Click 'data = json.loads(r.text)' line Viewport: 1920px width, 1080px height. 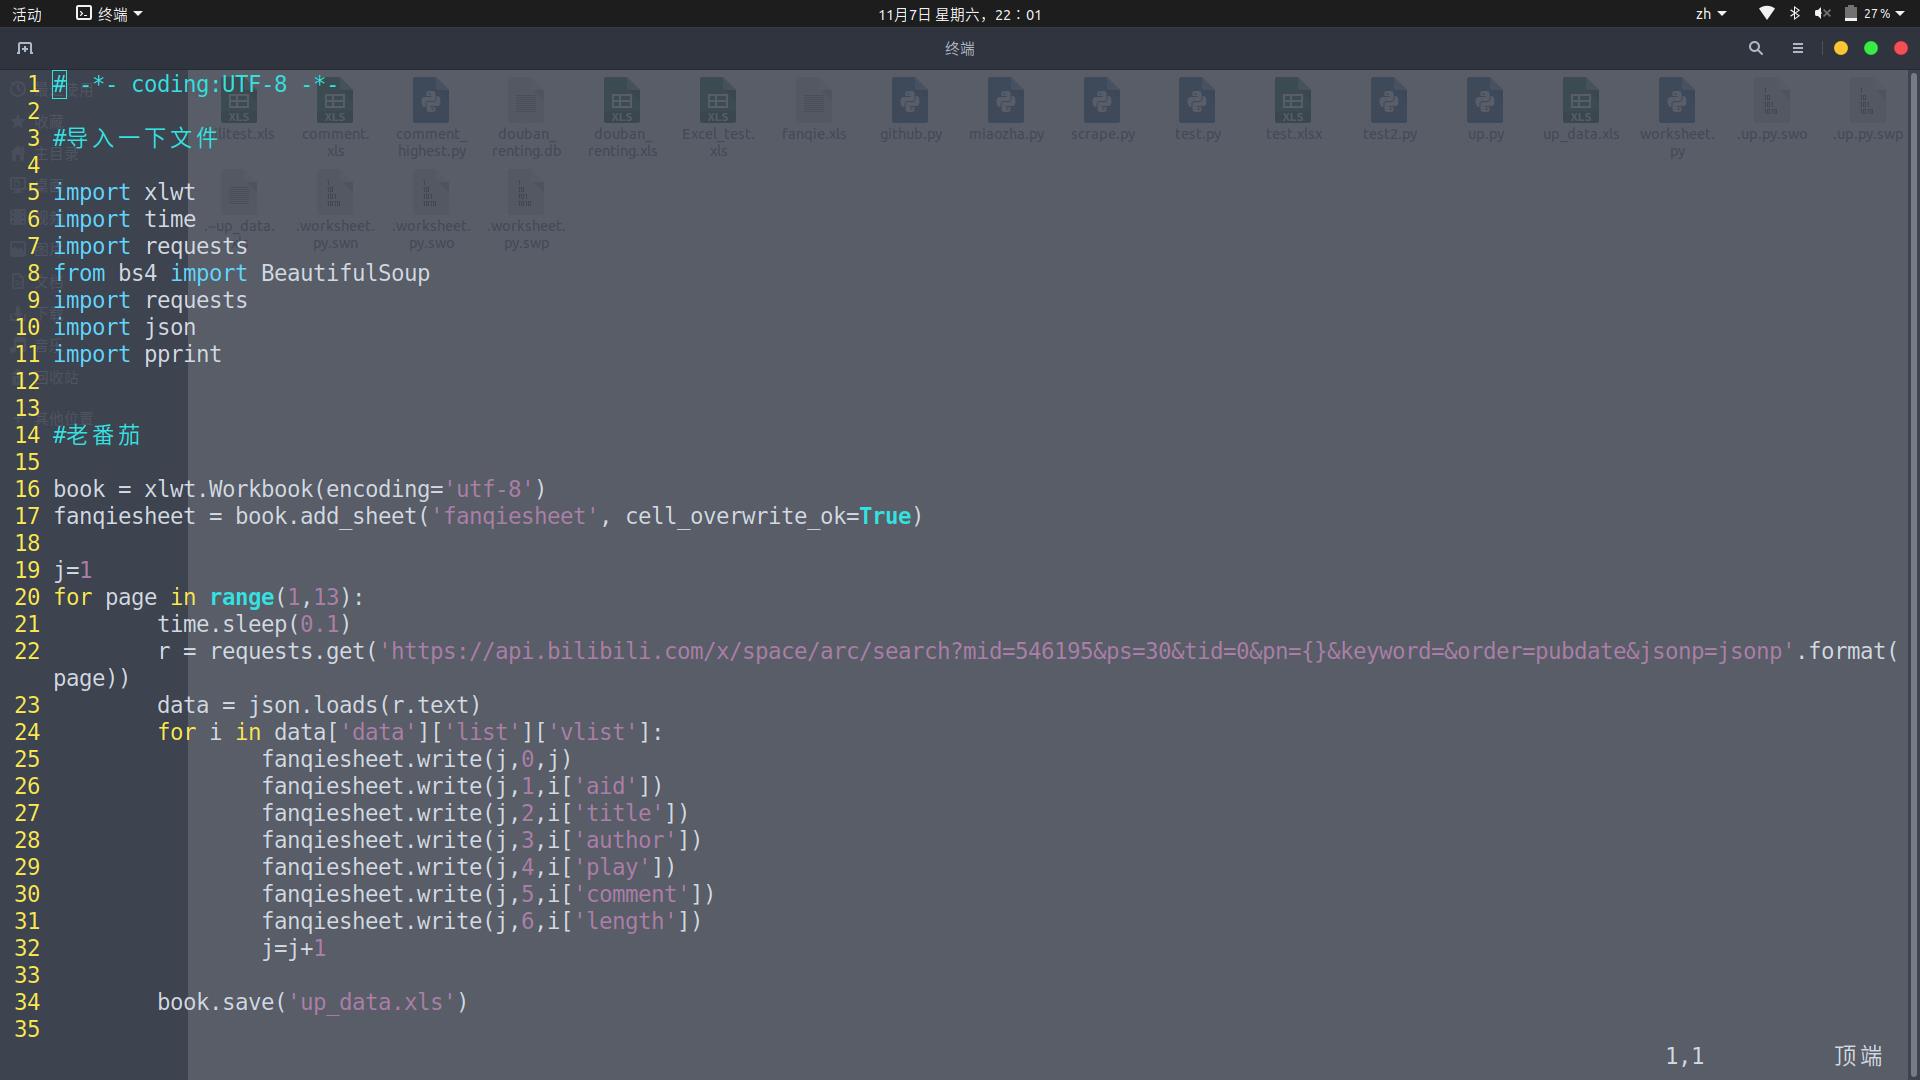point(319,705)
